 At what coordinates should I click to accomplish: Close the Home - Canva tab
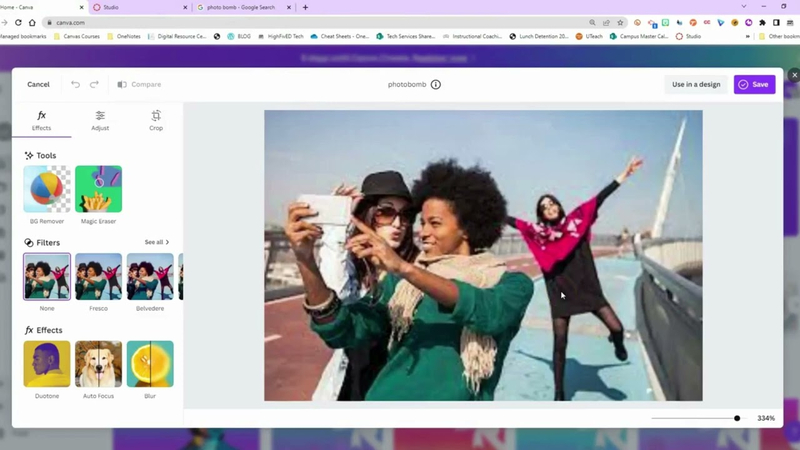click(82, 7)
